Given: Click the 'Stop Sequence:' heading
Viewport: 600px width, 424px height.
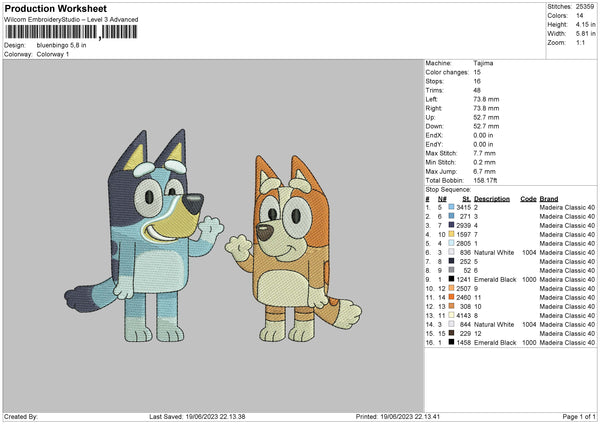Looking at the screenshot, I should coord(448,190).
